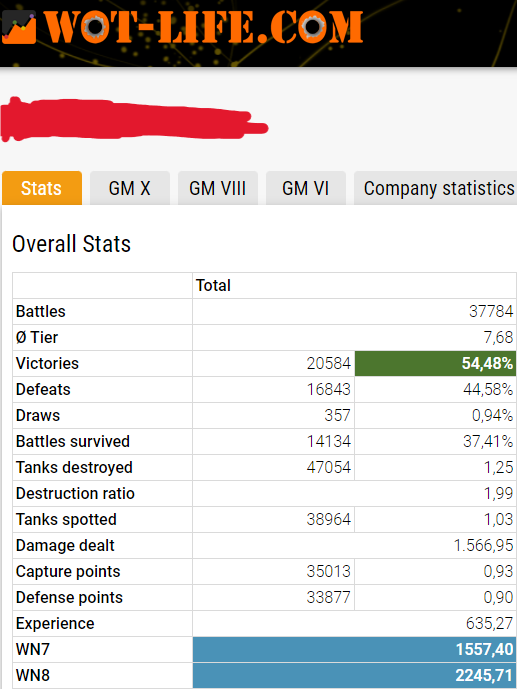Click the draws percentage 0,94%
This screenshot has height=689, width=517.
492,415
